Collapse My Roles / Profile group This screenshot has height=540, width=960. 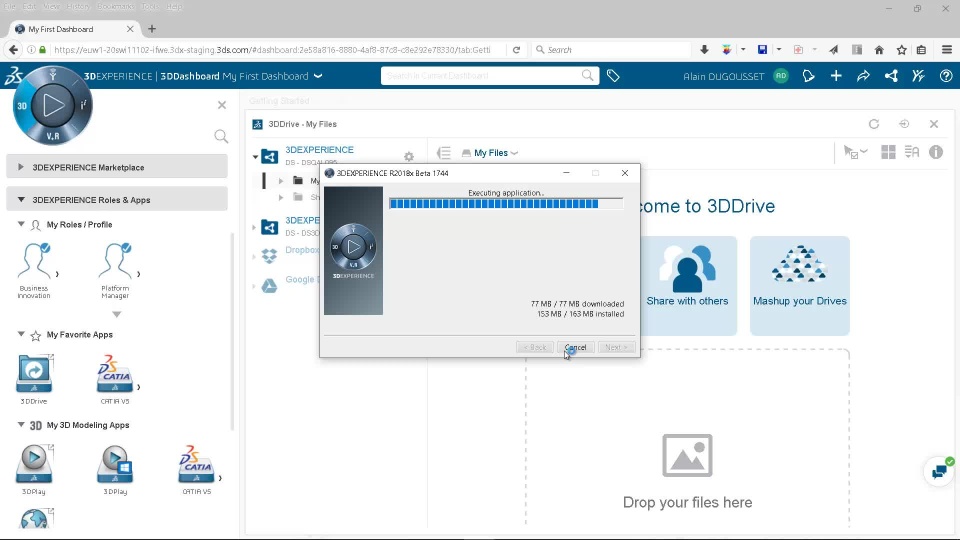click(21, 224)
